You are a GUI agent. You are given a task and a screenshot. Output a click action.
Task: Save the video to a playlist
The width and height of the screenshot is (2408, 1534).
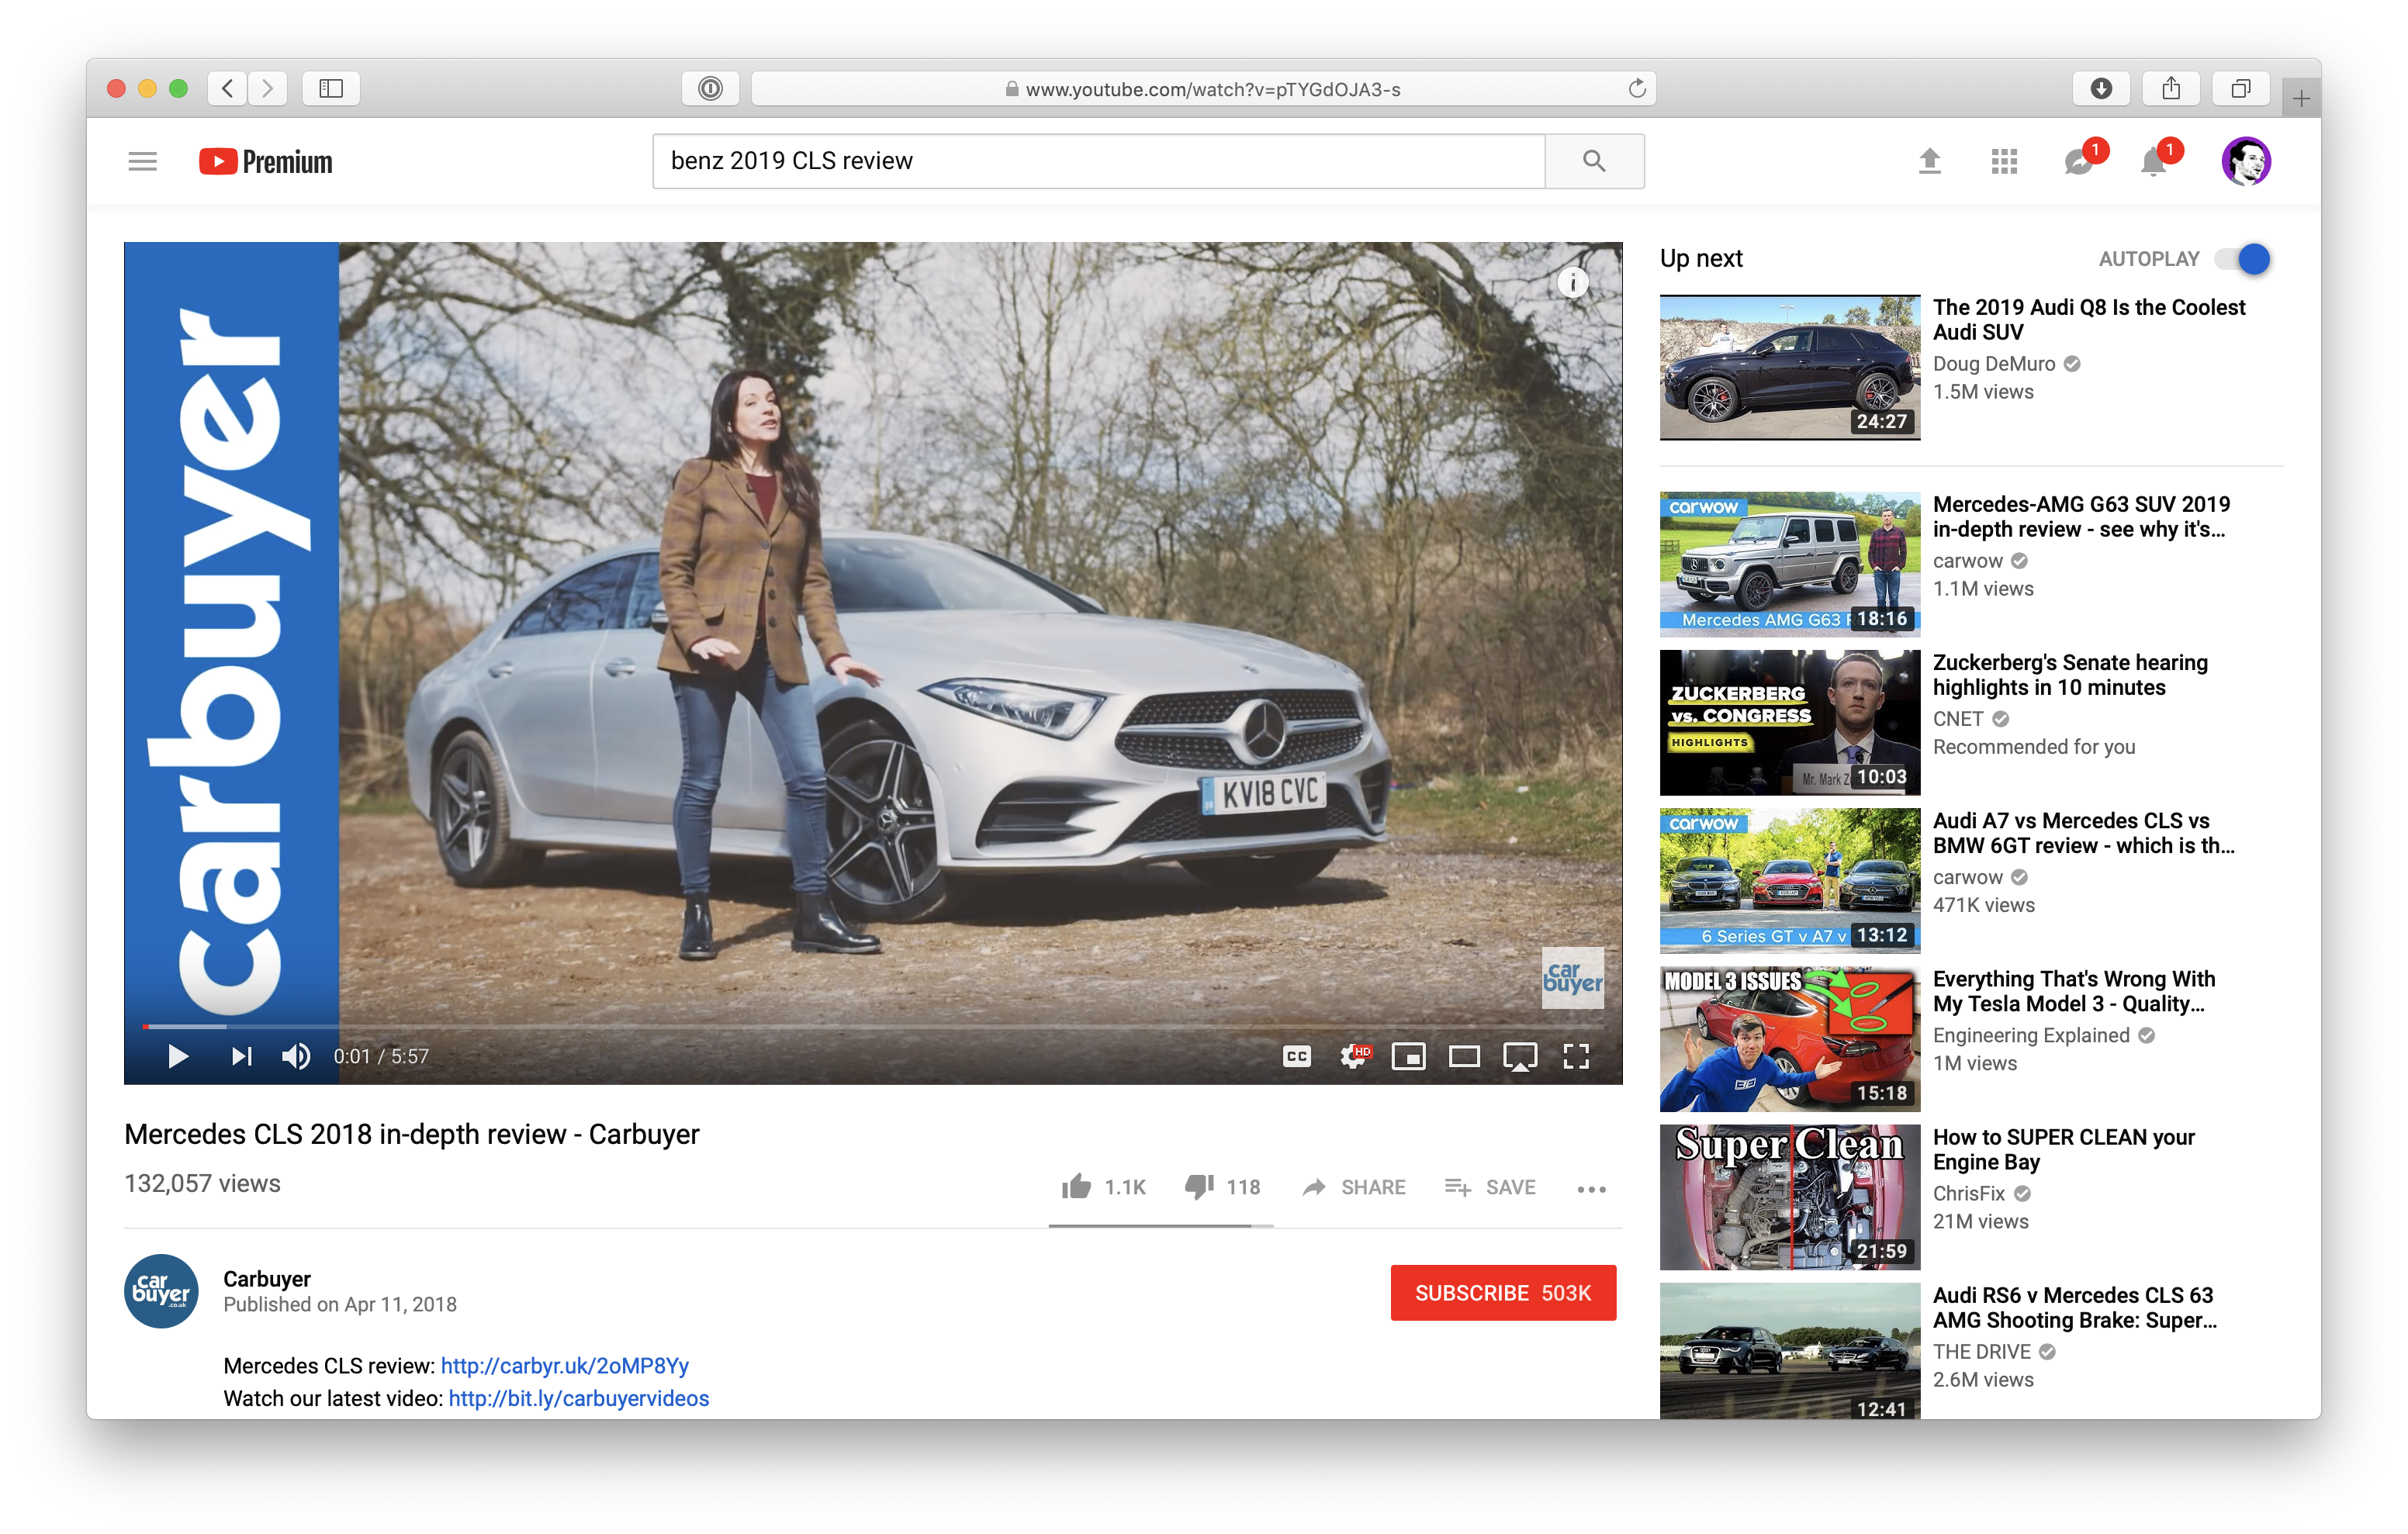coord(1490,1187)
